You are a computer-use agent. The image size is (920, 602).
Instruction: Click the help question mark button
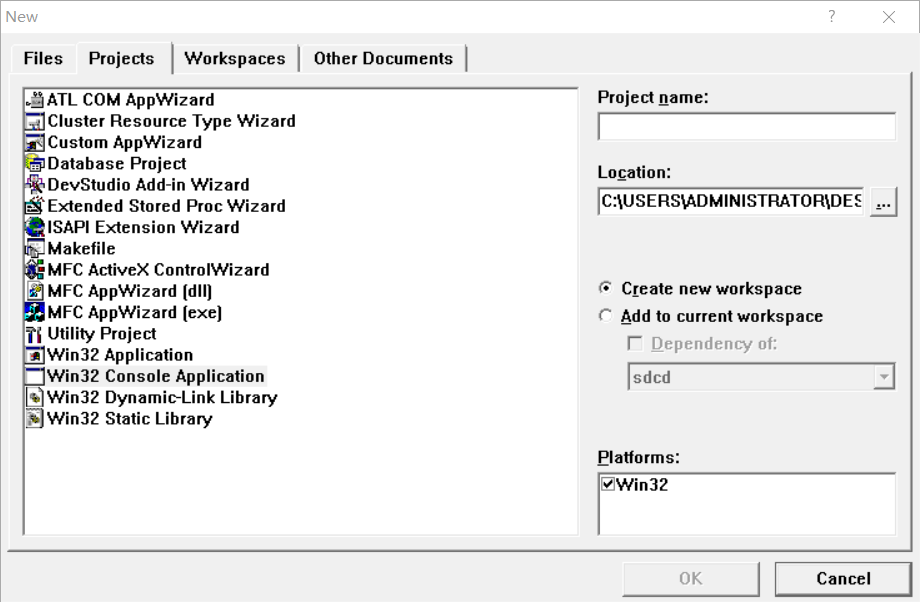tap(831, 16)
